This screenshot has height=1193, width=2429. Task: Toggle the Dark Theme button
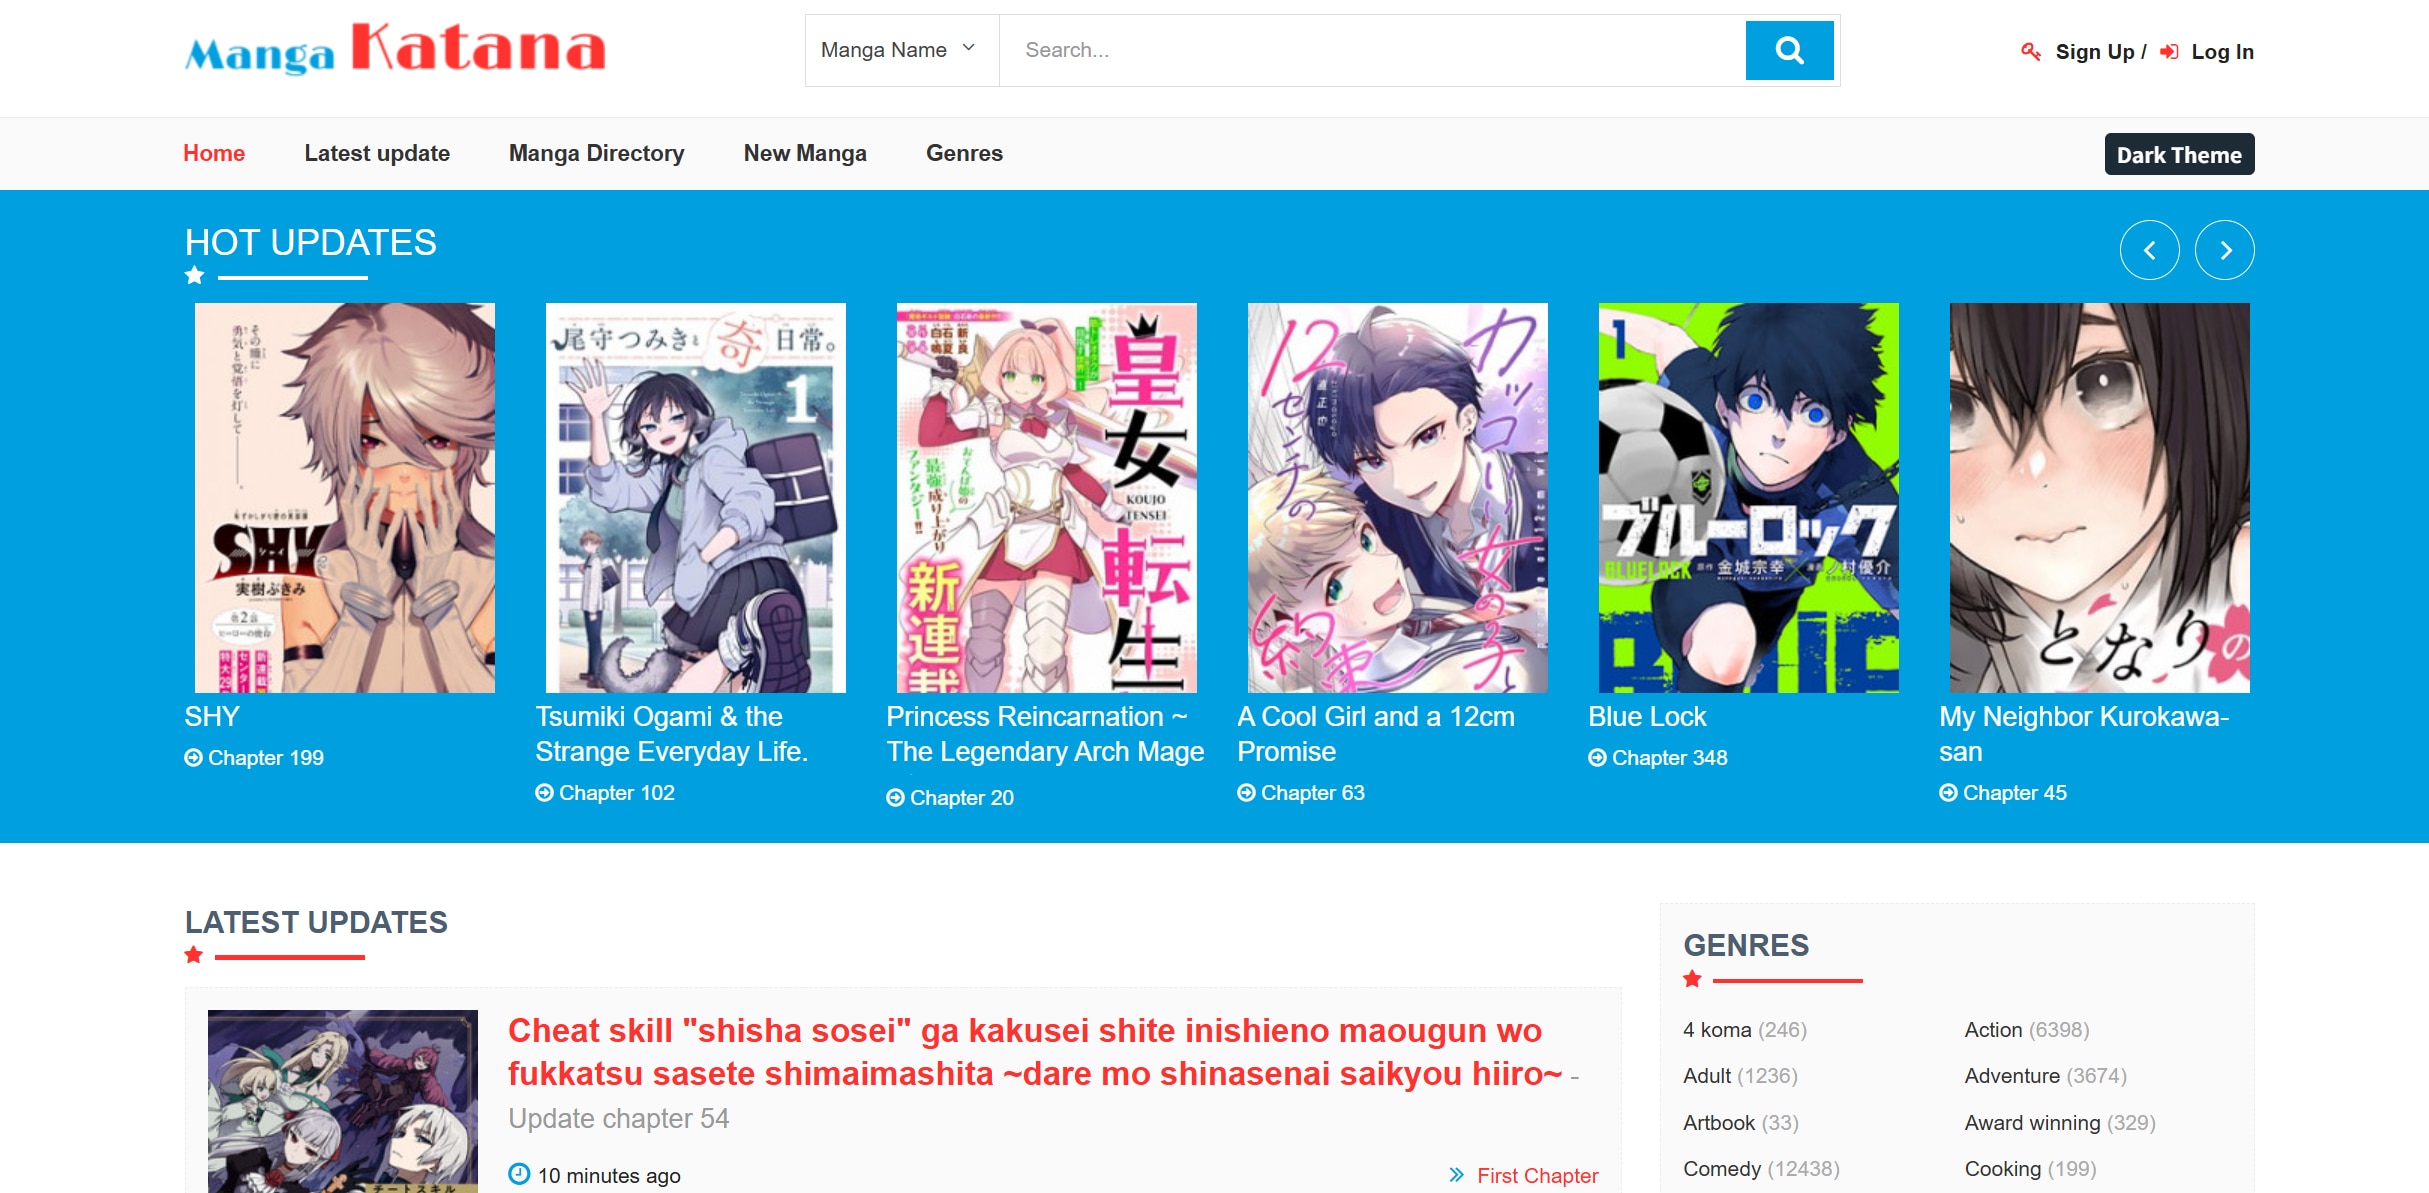tap(2179, 154)
